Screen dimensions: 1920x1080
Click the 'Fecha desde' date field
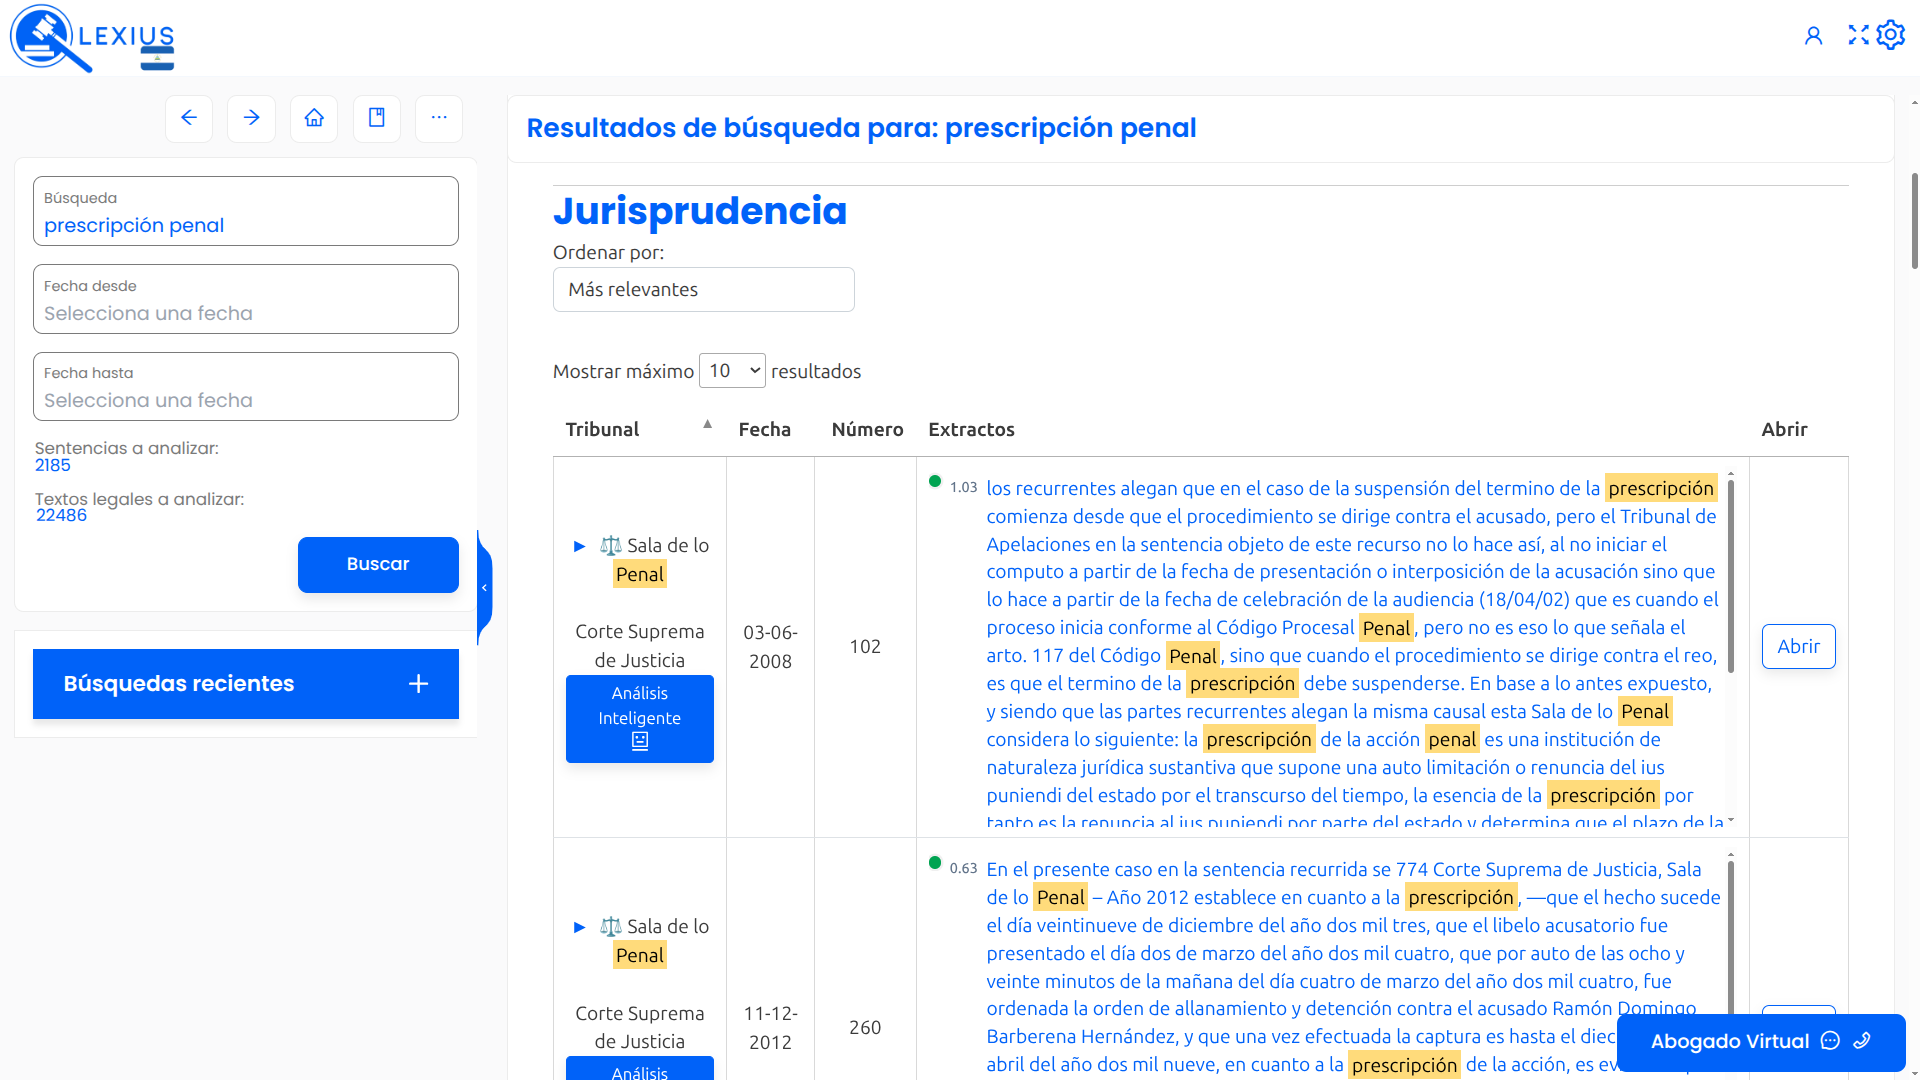245,312
